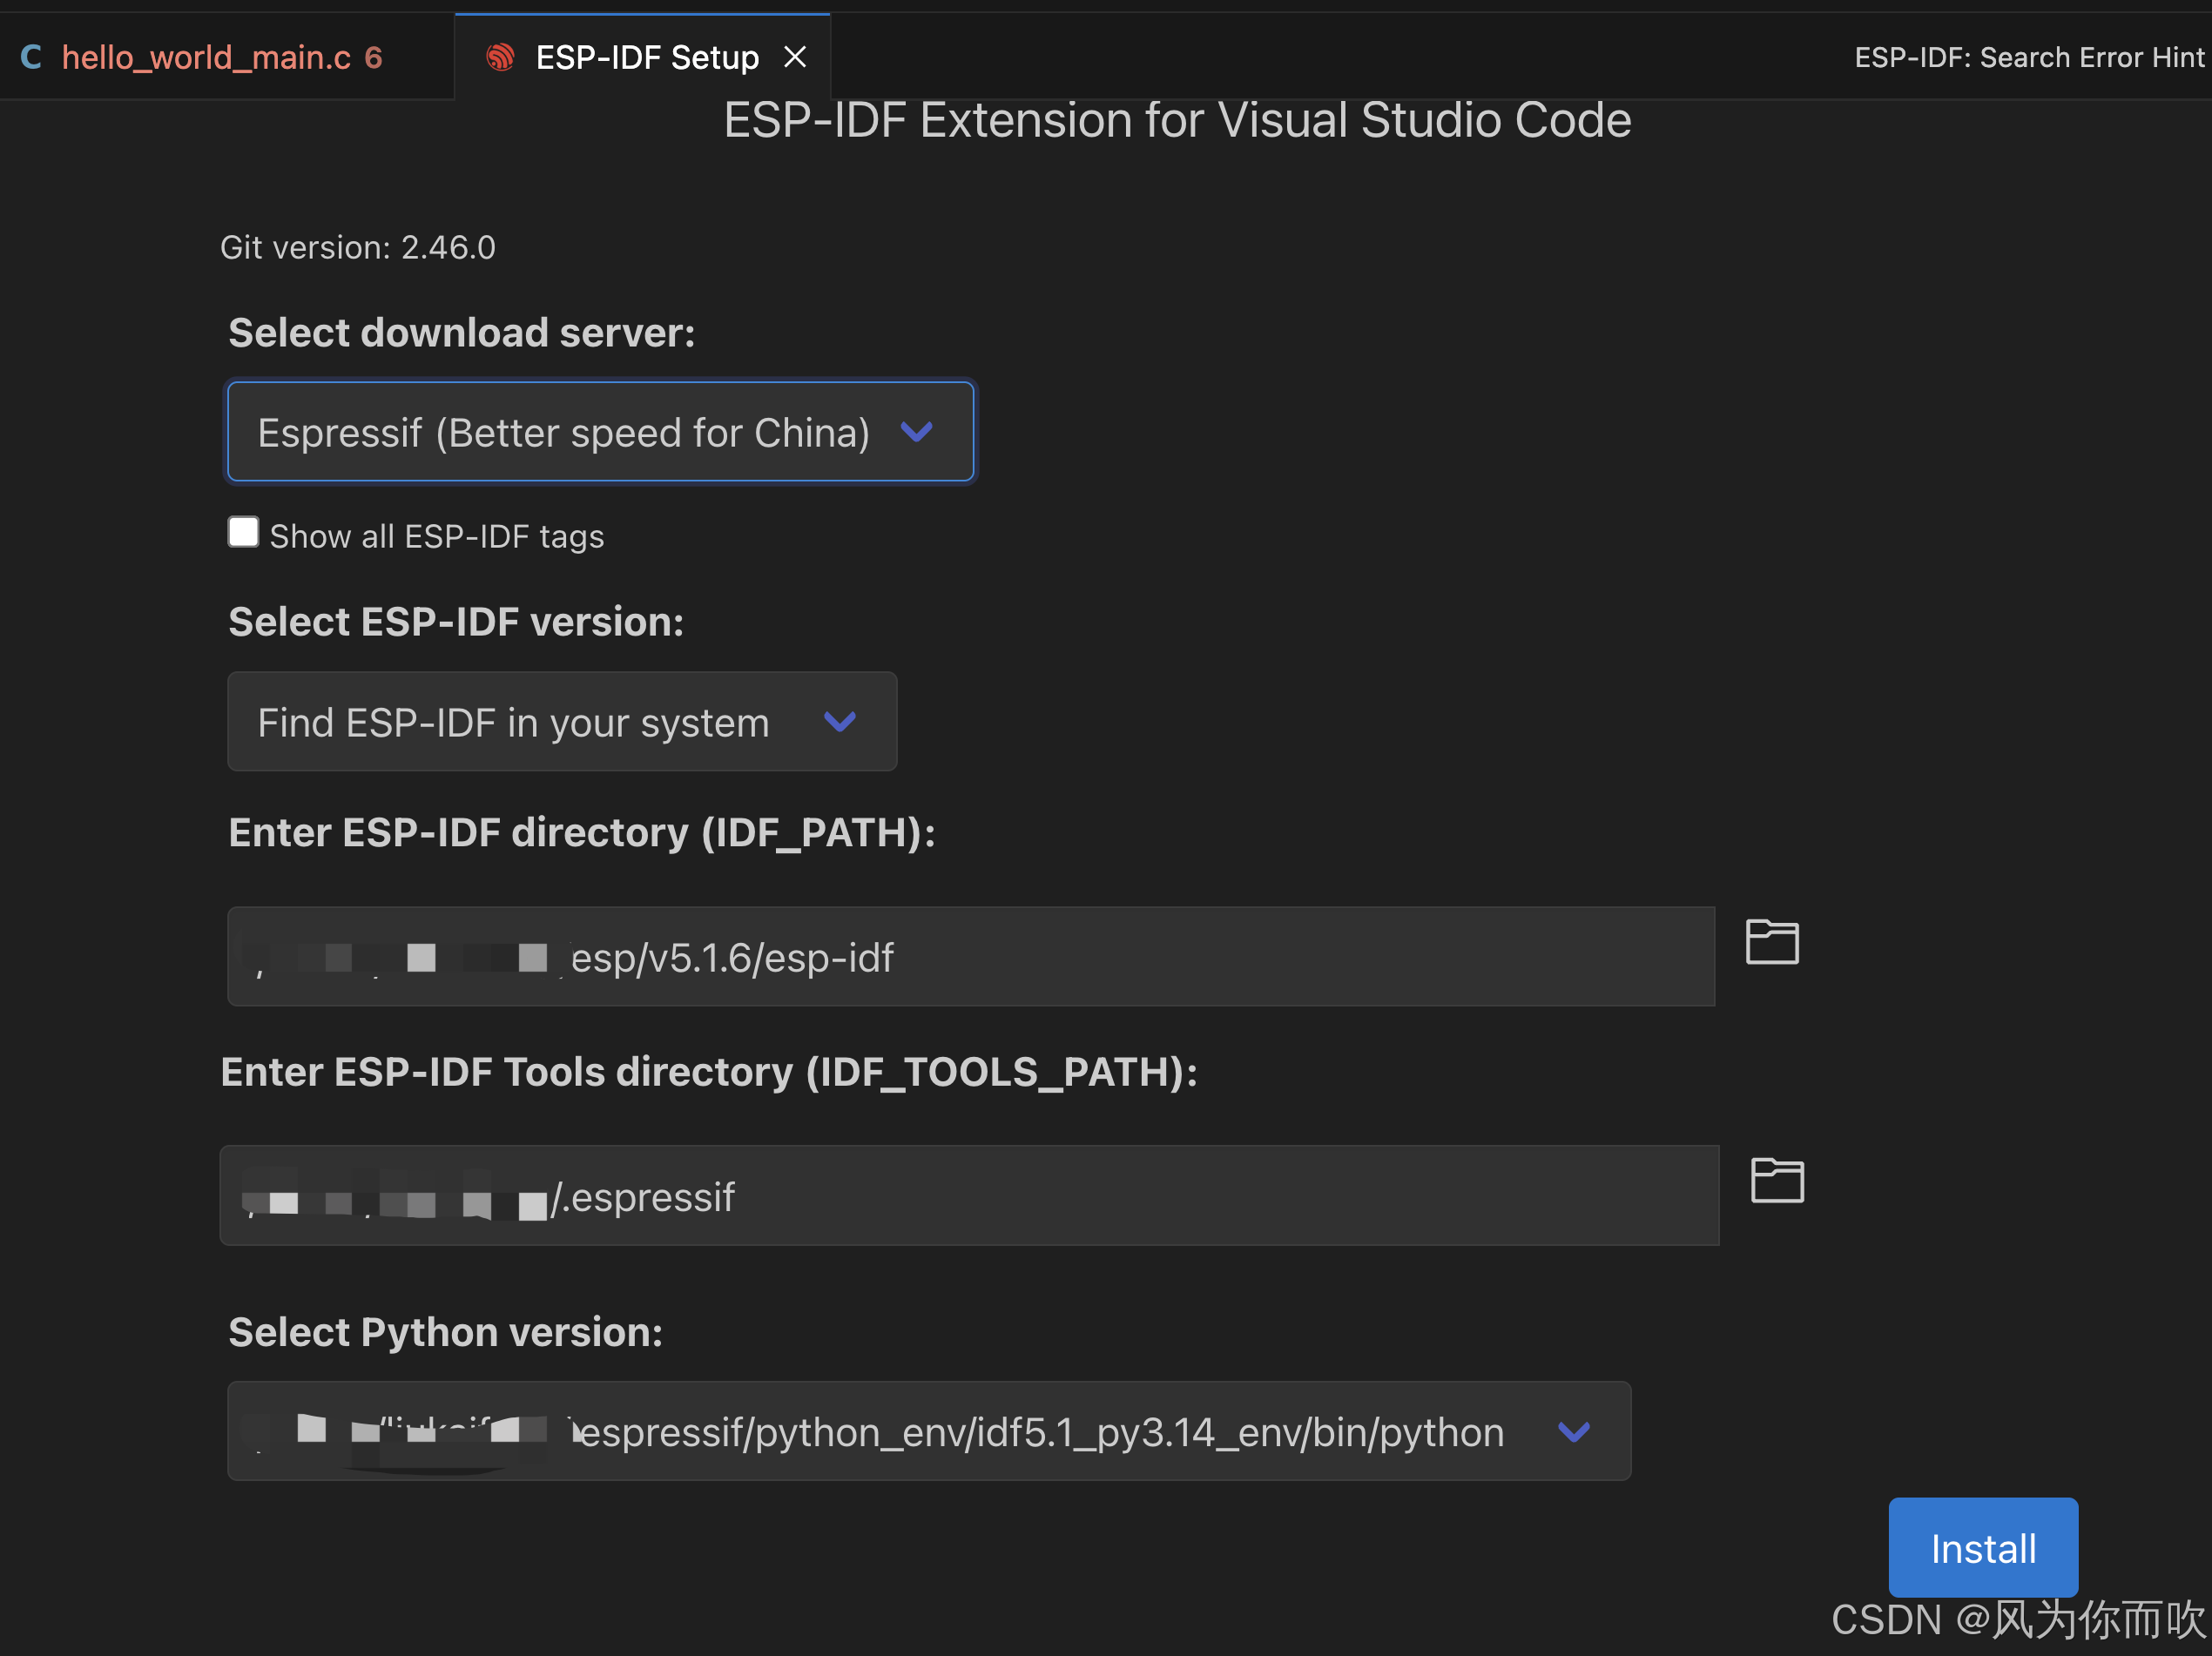This screenshot has width=2212, height=1656.
Task: Click the problem count badge 6 on tab
Action: point(373,57)
